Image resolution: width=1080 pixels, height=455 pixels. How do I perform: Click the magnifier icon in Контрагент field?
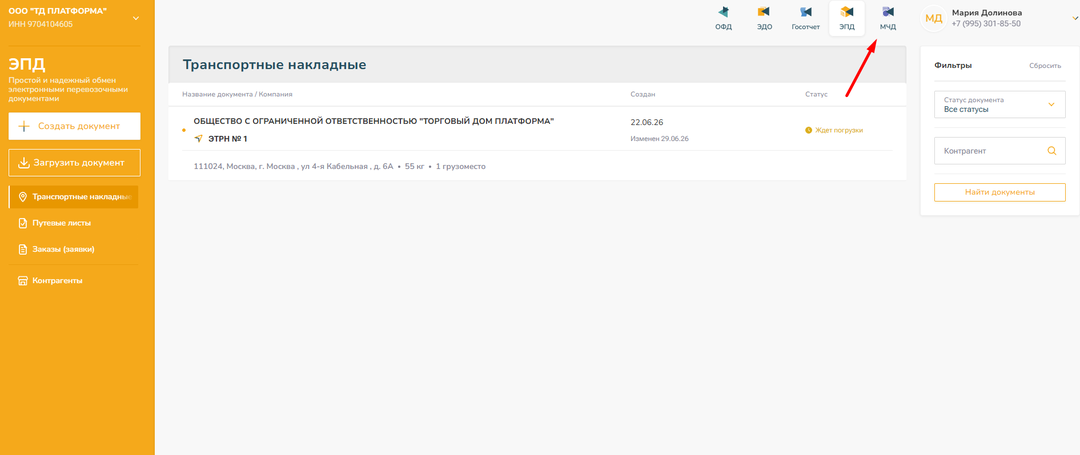pyautogui.click(x=1051, y=151)
